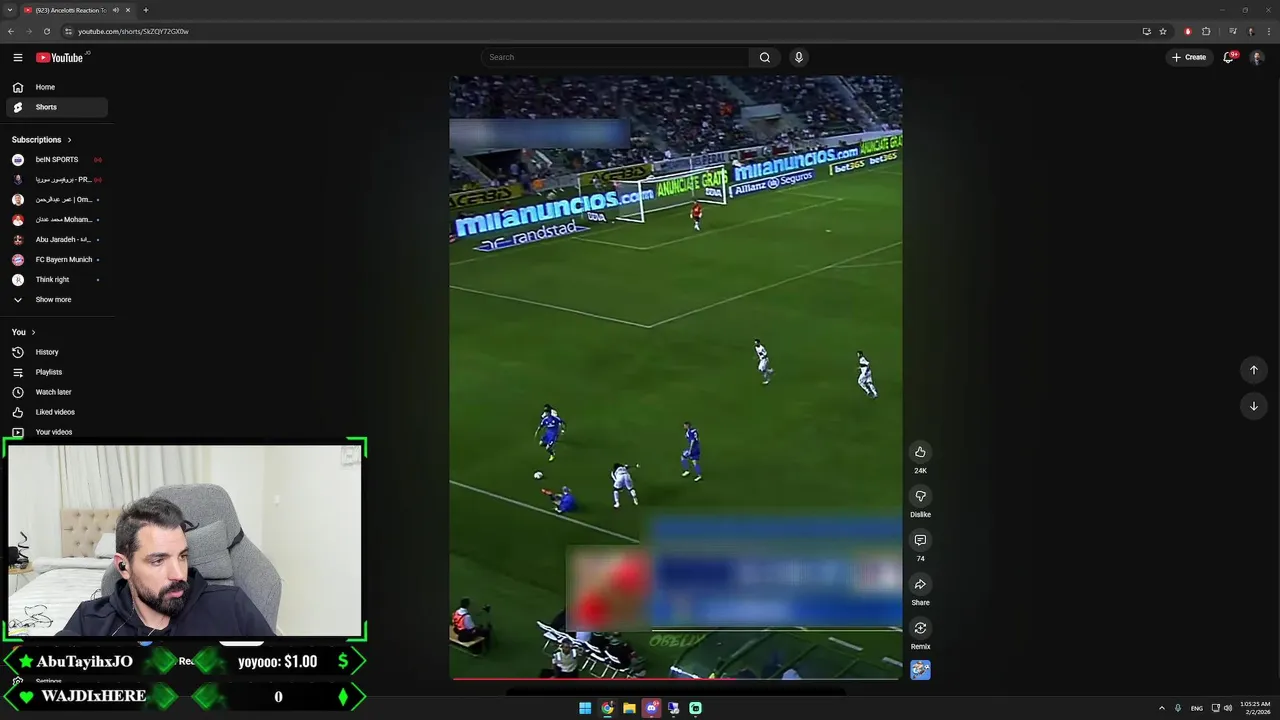Open History in the sidebar
The image size is (1280, 720).
click(x=57, y=352)
